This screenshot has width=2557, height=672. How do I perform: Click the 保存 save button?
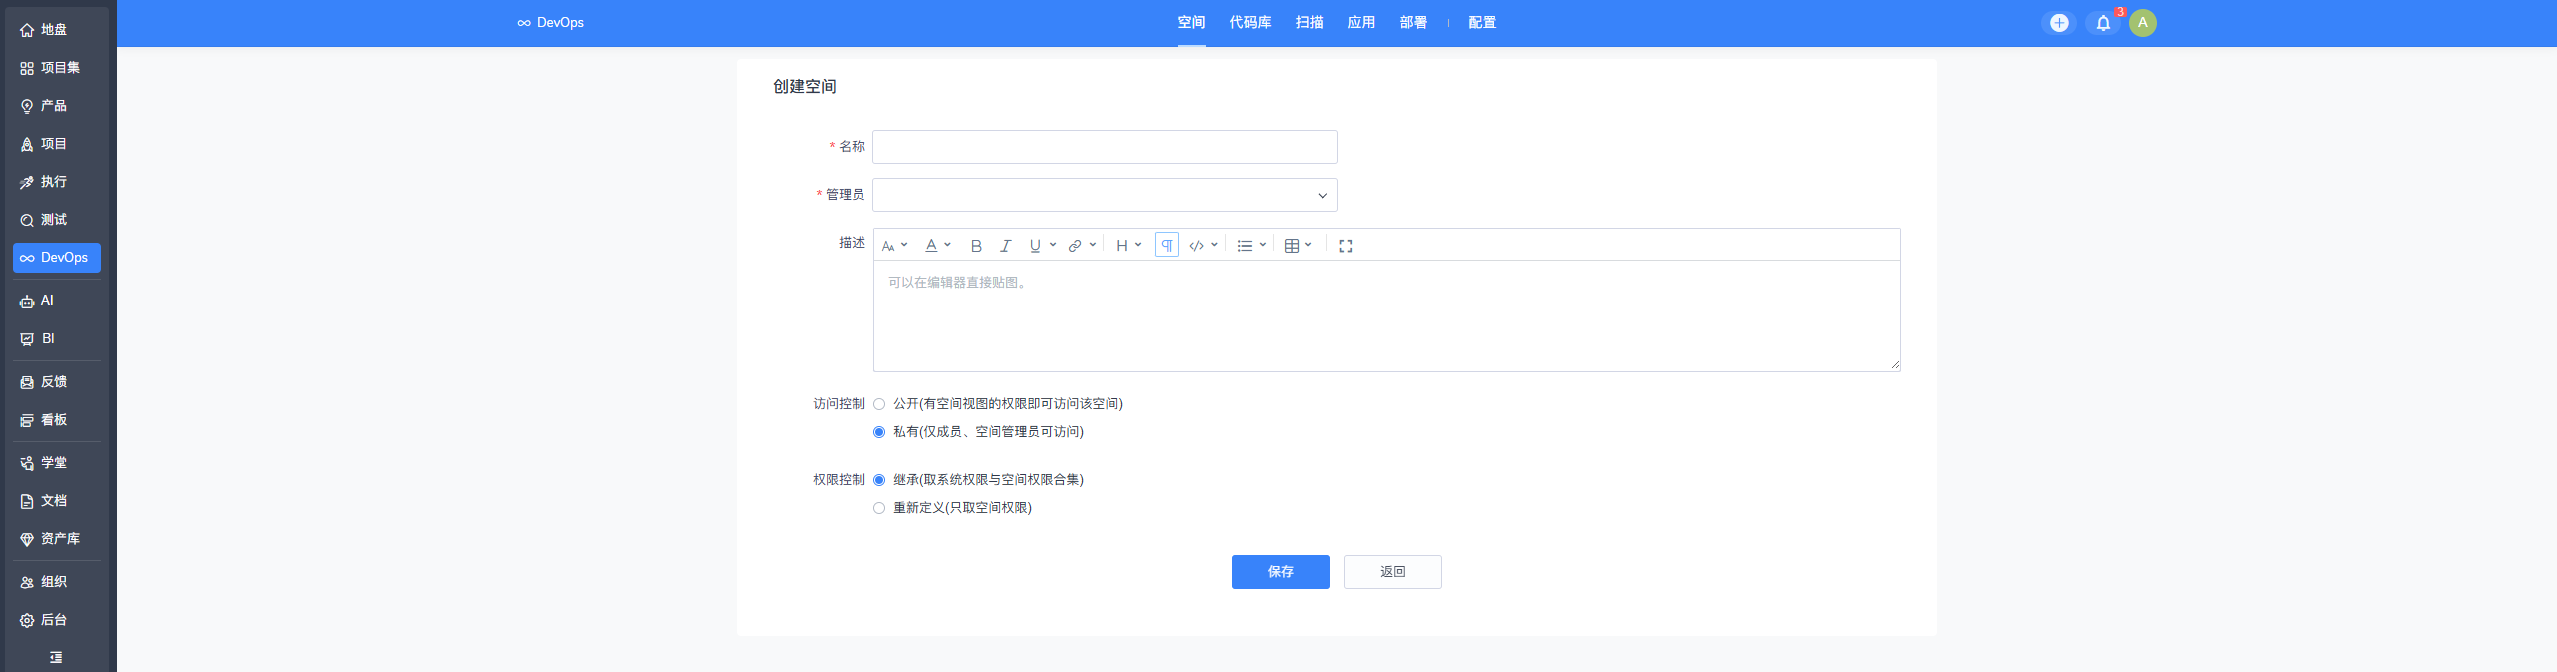pos(1280,572)
